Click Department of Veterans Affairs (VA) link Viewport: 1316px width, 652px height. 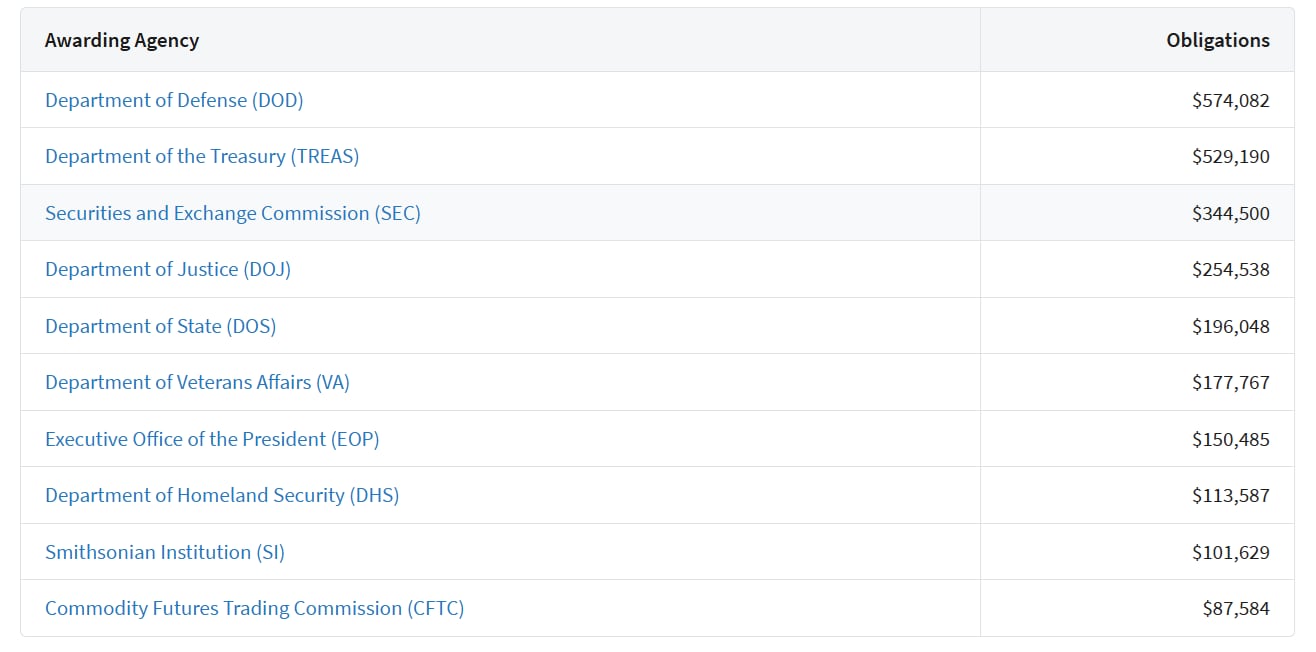(197, 382)
